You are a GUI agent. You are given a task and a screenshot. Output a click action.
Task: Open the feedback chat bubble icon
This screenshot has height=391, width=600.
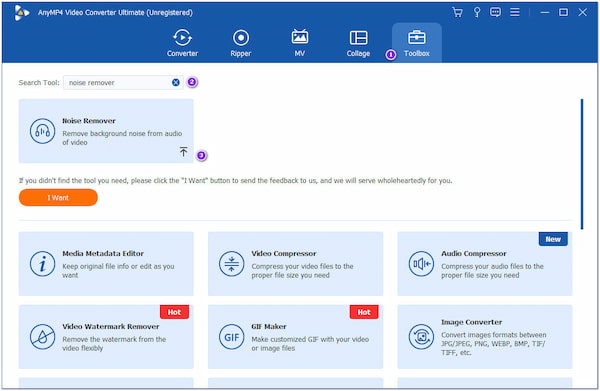(x=495, y=12)
